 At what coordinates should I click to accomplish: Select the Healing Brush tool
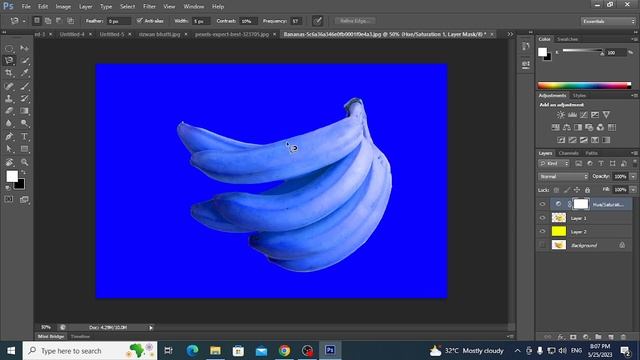(9, 86)
